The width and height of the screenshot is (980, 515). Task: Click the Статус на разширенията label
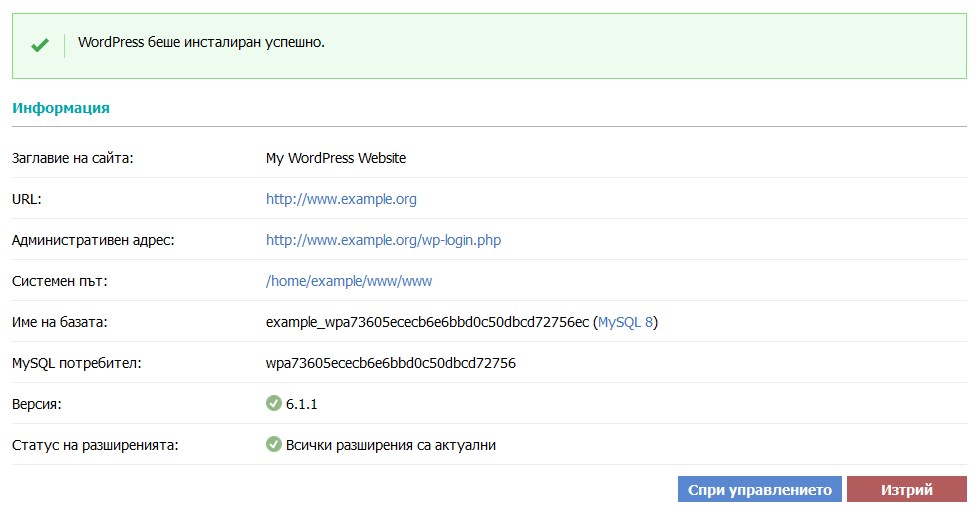pyautogui.click(x=95, y=445)
